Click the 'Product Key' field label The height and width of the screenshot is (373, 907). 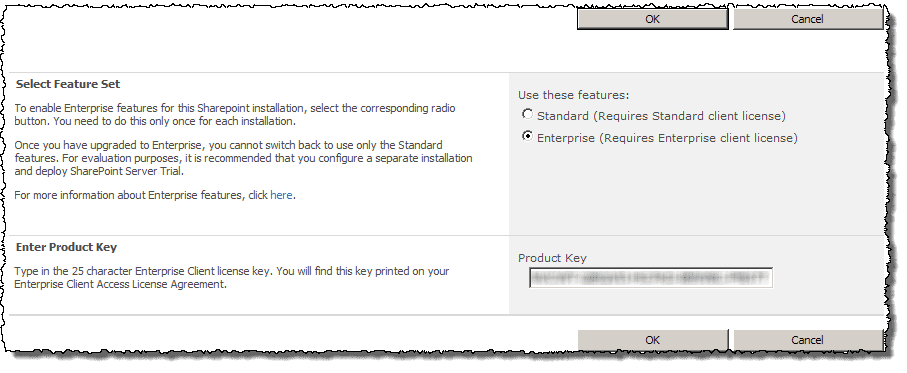552,258
